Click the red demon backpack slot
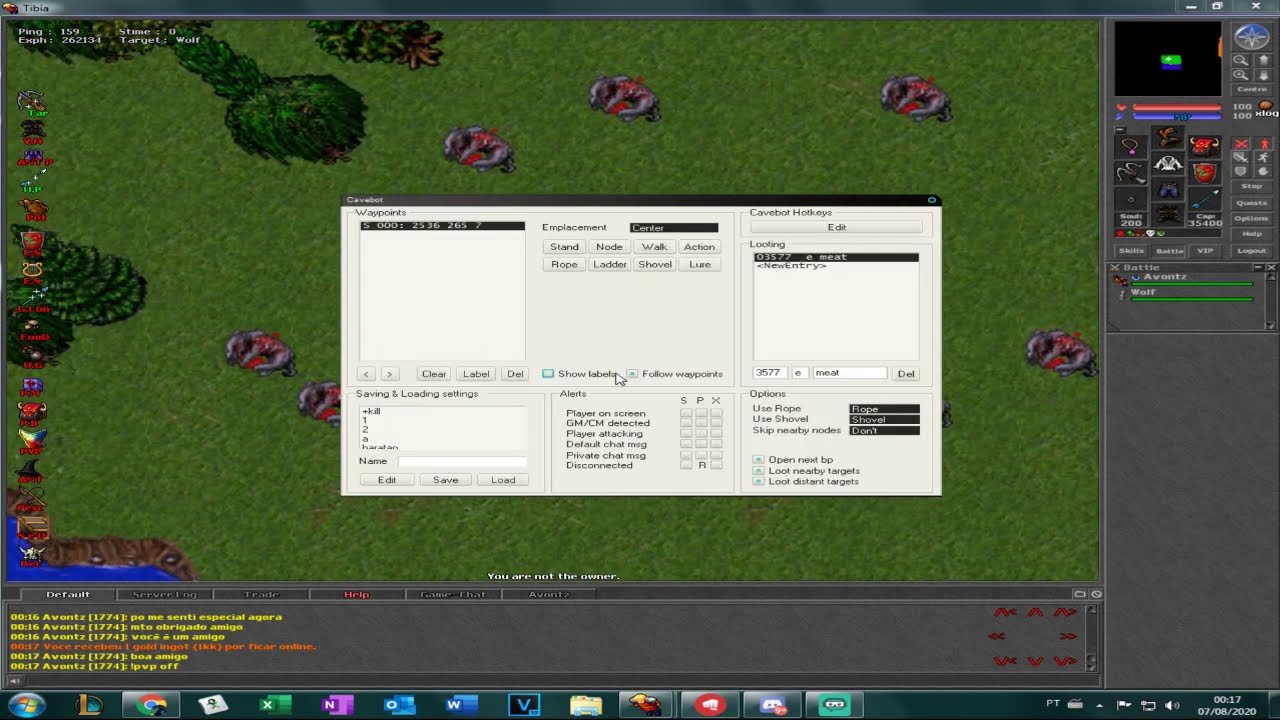 click(x=1205, y=147)
